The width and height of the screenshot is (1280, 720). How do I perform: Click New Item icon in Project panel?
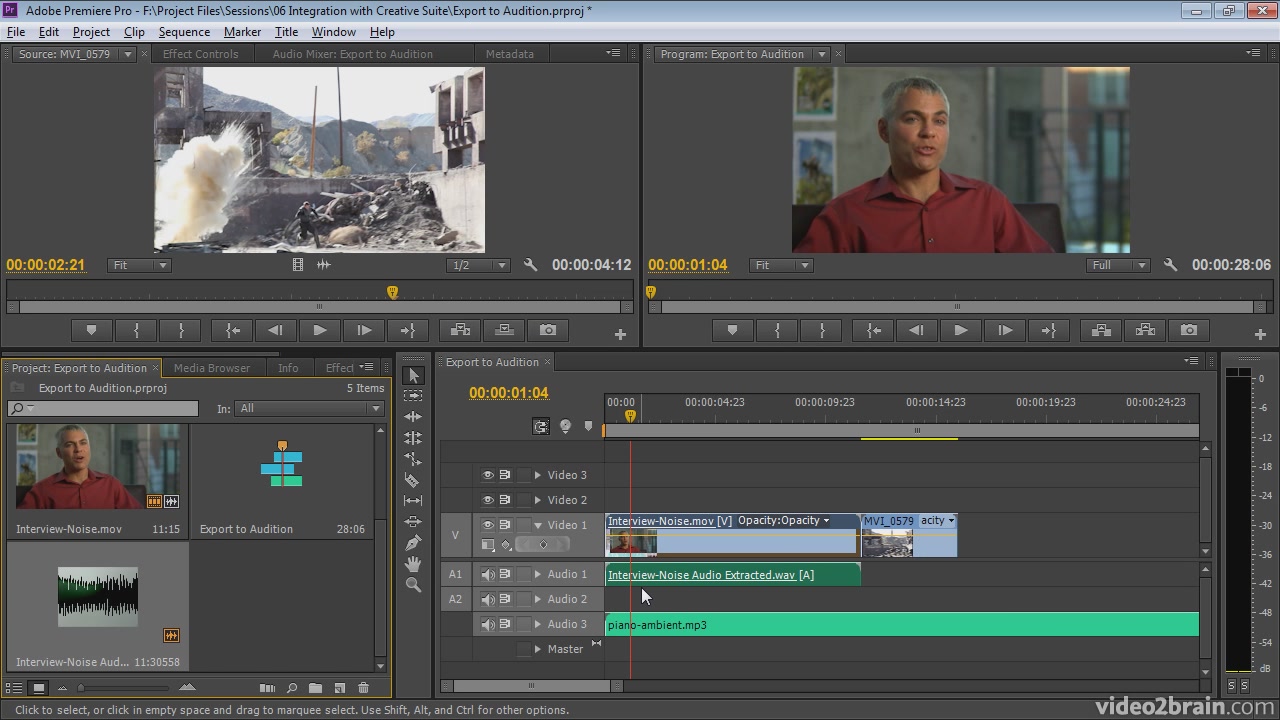click(339, 688)
